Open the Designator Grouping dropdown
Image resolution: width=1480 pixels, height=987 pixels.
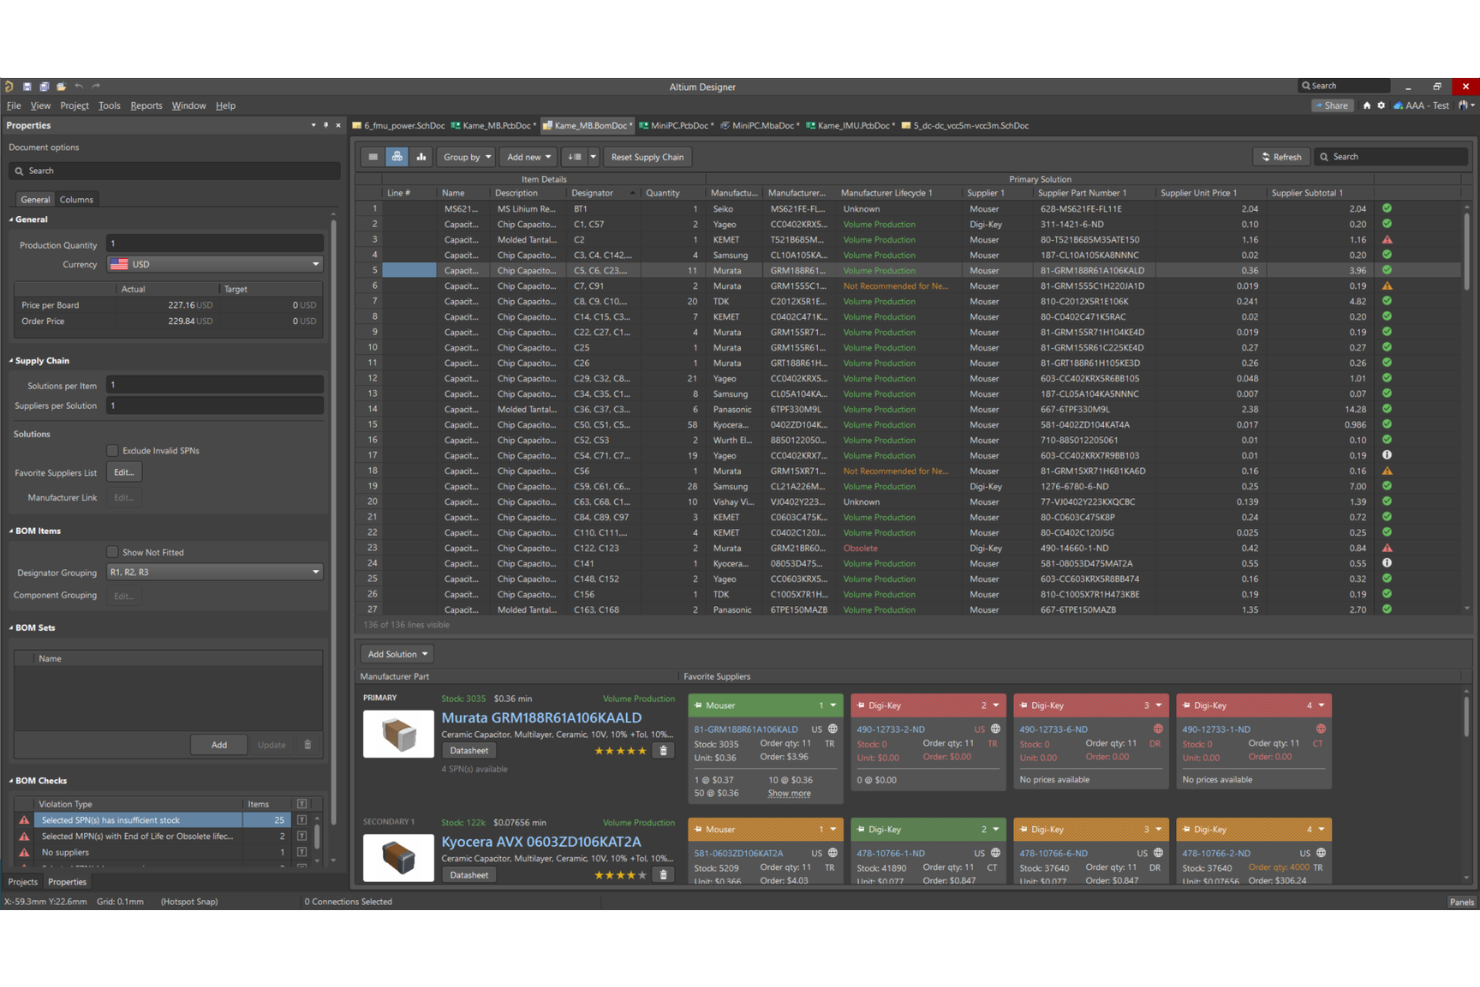[x=215, y=572]
